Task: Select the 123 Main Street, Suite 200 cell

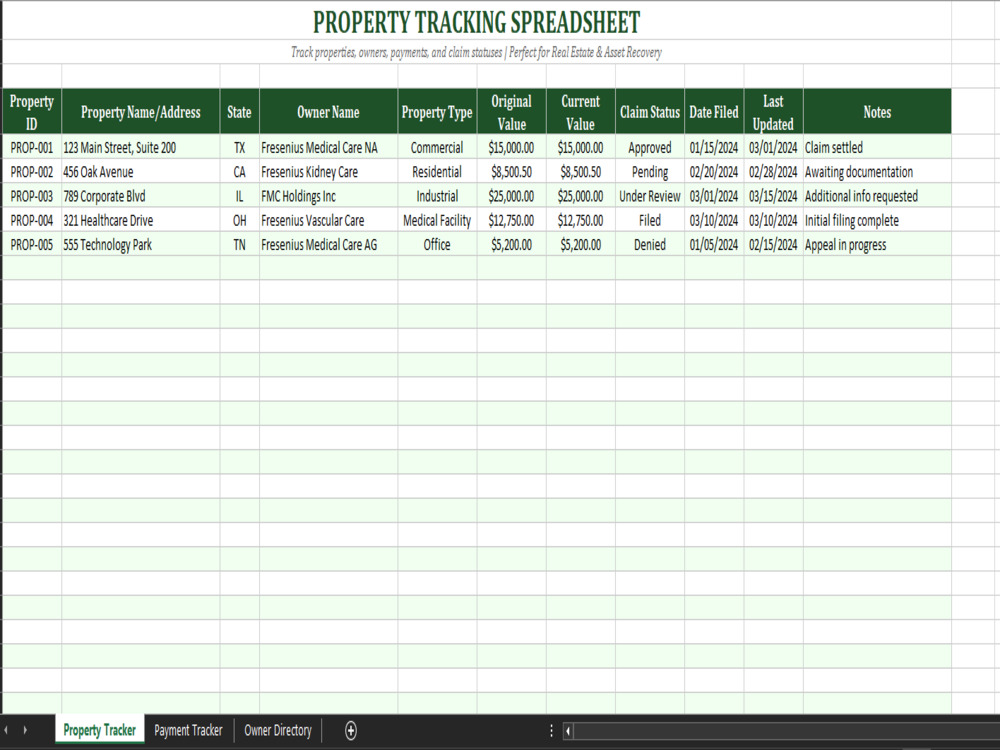Action: (x=141, y=147)
